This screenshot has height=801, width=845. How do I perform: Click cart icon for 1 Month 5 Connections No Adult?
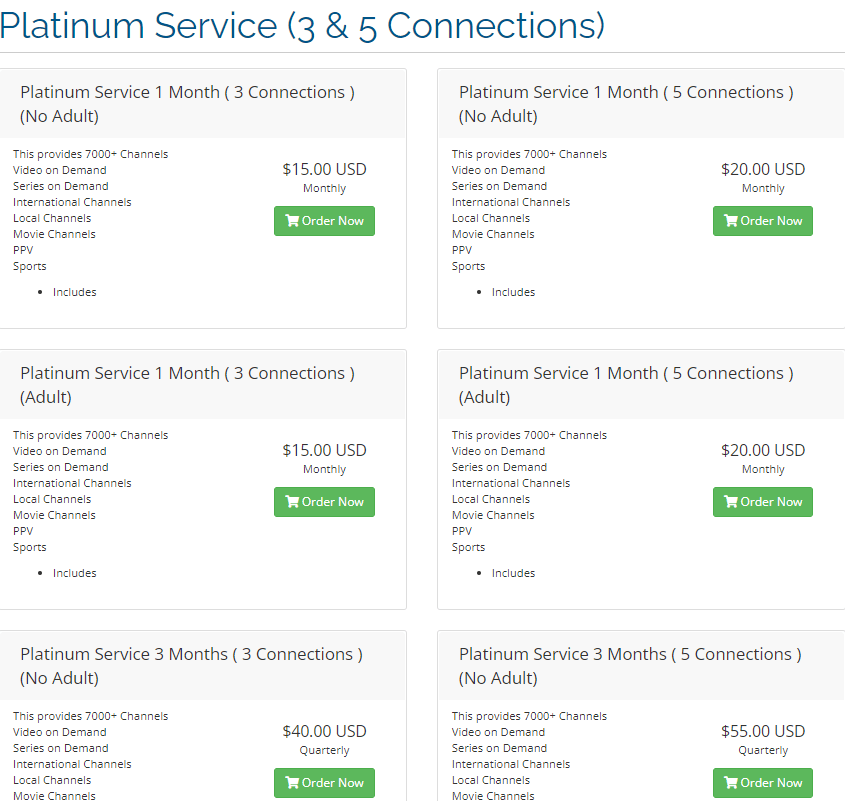click(731, 221)
